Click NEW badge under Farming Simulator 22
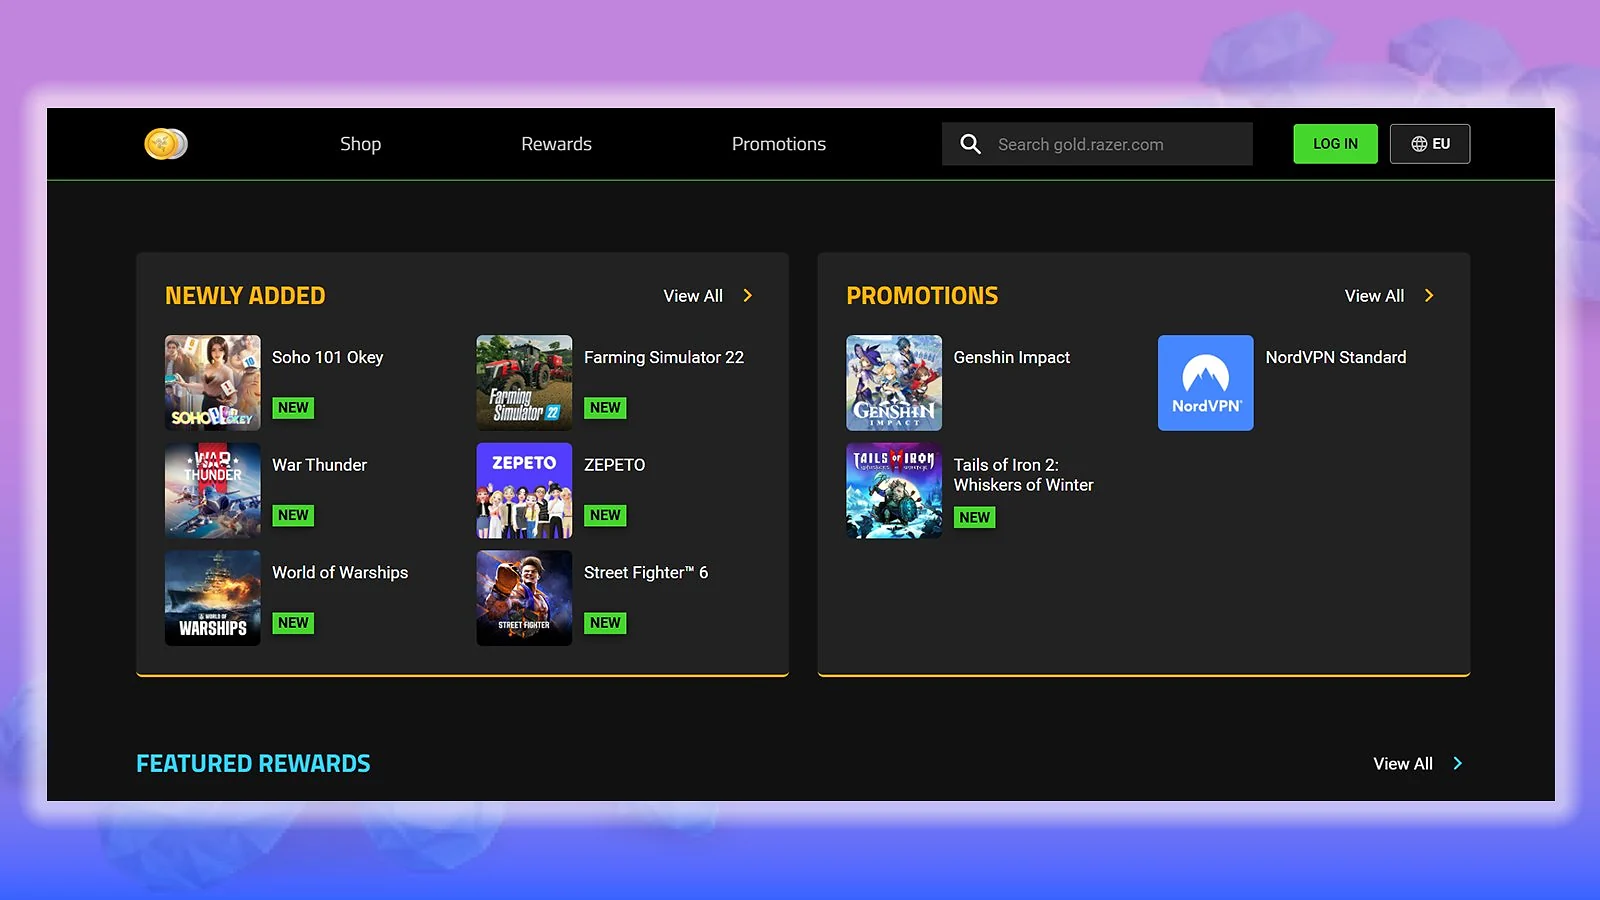1600x900 pixels. coord(605,408)
